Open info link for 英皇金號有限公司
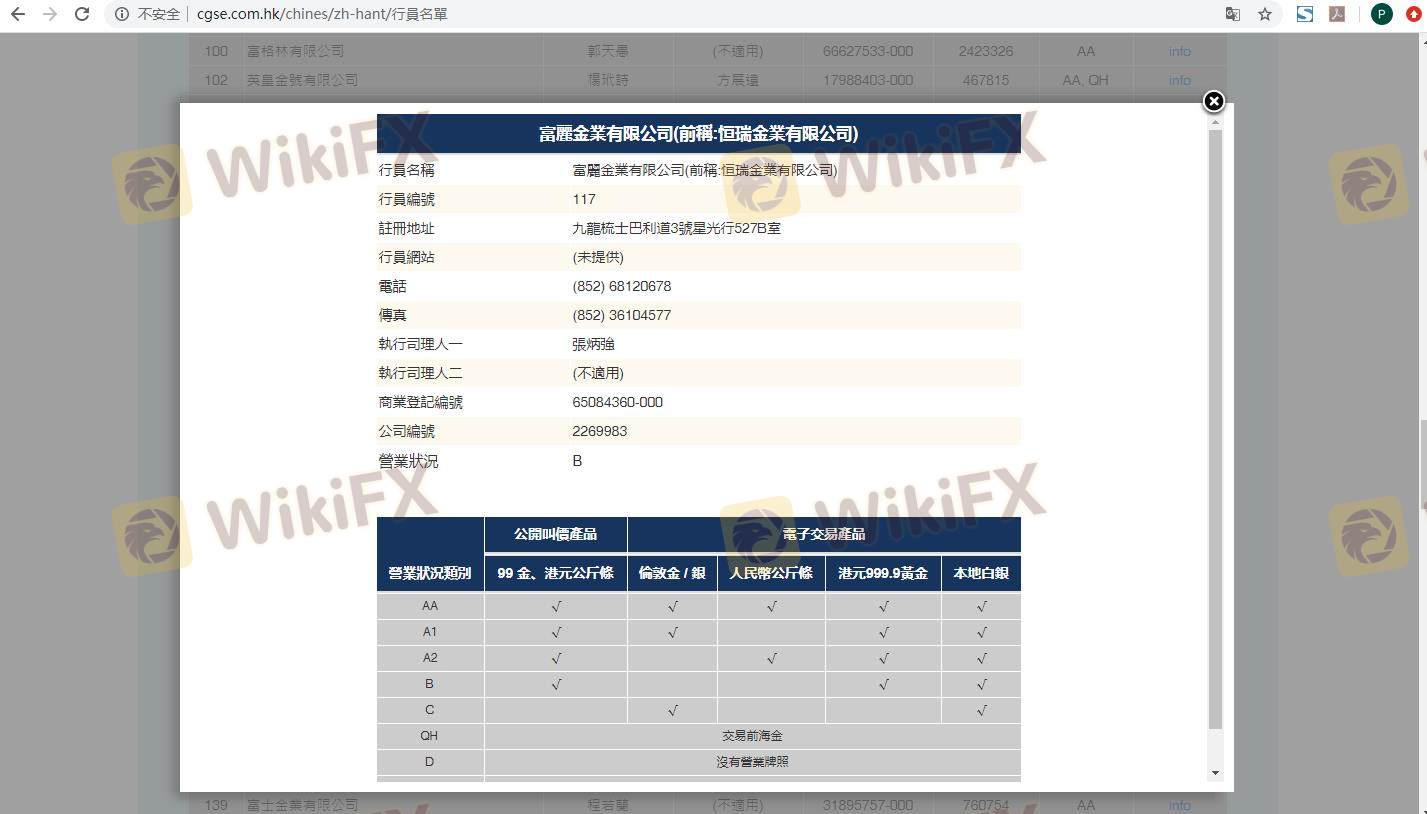This screenshot has width=1427, height=814. click(1179, 80)
